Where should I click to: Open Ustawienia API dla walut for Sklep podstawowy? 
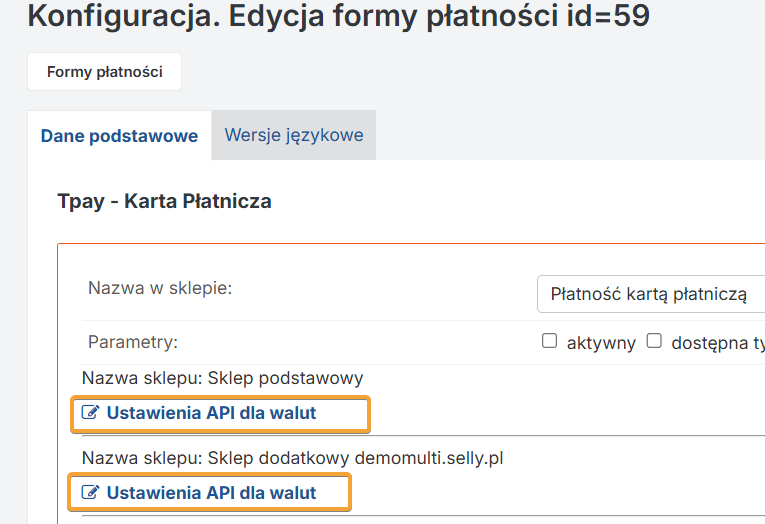point(211,412)
